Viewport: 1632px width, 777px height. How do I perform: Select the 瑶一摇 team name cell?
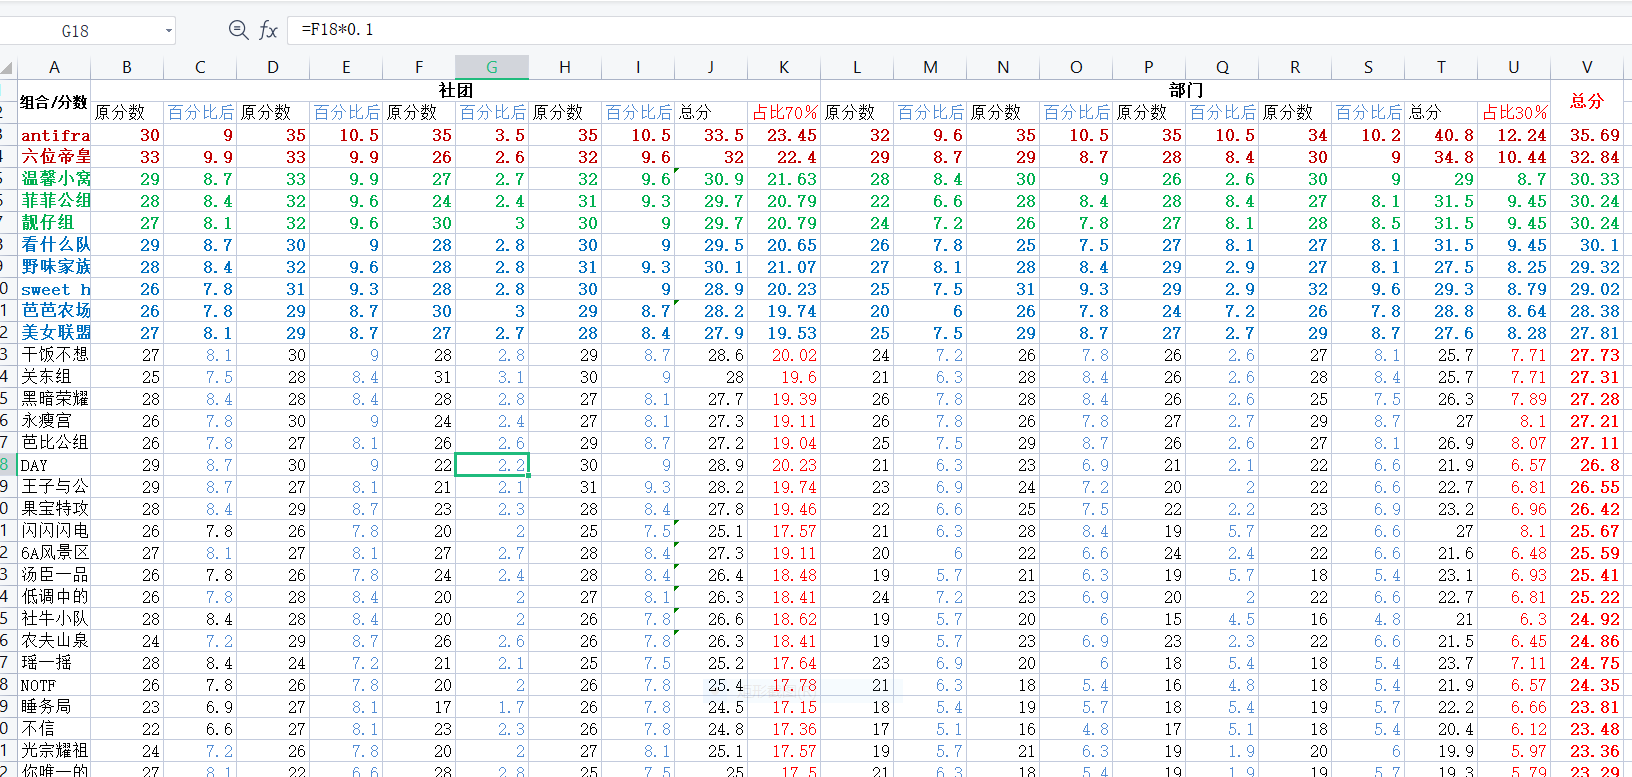[54, 663]
